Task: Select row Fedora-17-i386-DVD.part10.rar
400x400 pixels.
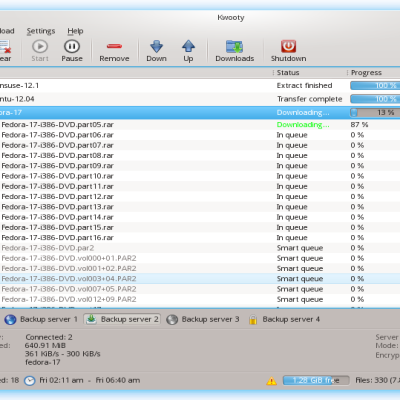Action: [x=200, y=176]
